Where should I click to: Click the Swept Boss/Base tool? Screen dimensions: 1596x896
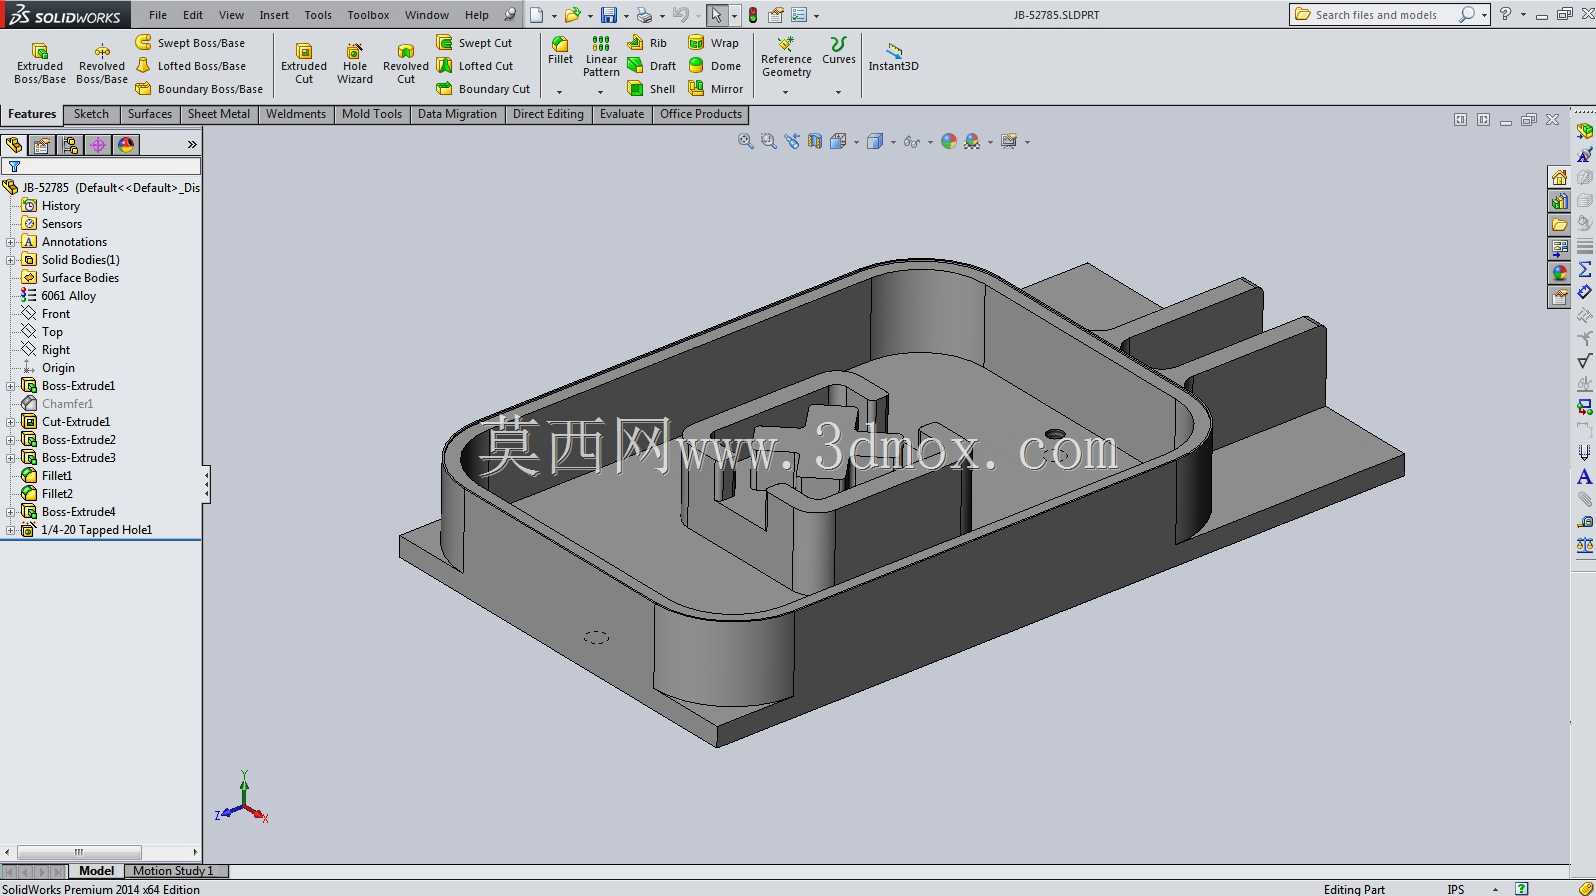coord(190,43)
